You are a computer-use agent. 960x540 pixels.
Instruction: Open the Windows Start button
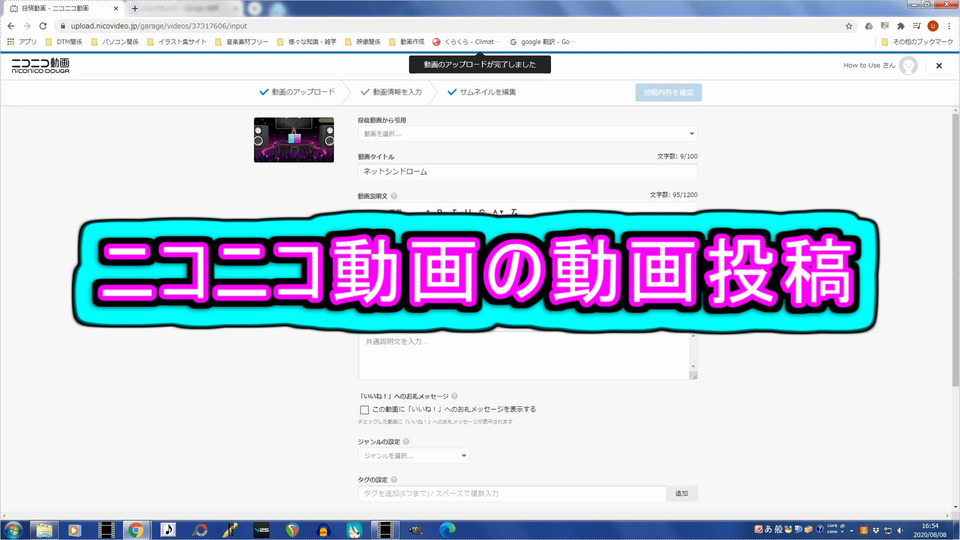point(13,530)
